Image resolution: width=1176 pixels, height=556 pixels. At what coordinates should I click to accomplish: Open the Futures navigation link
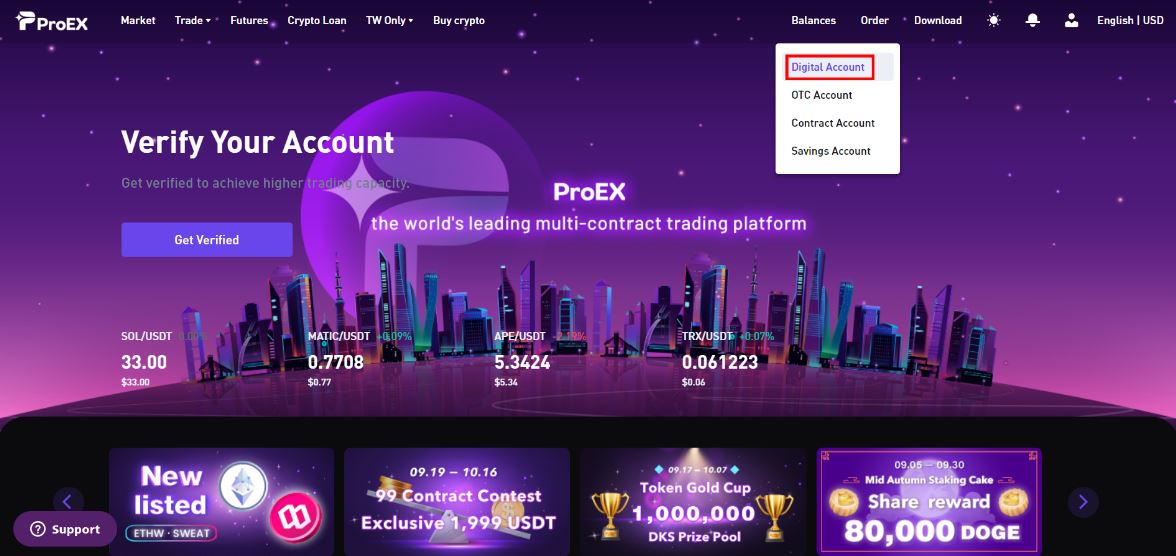point(249,20)
